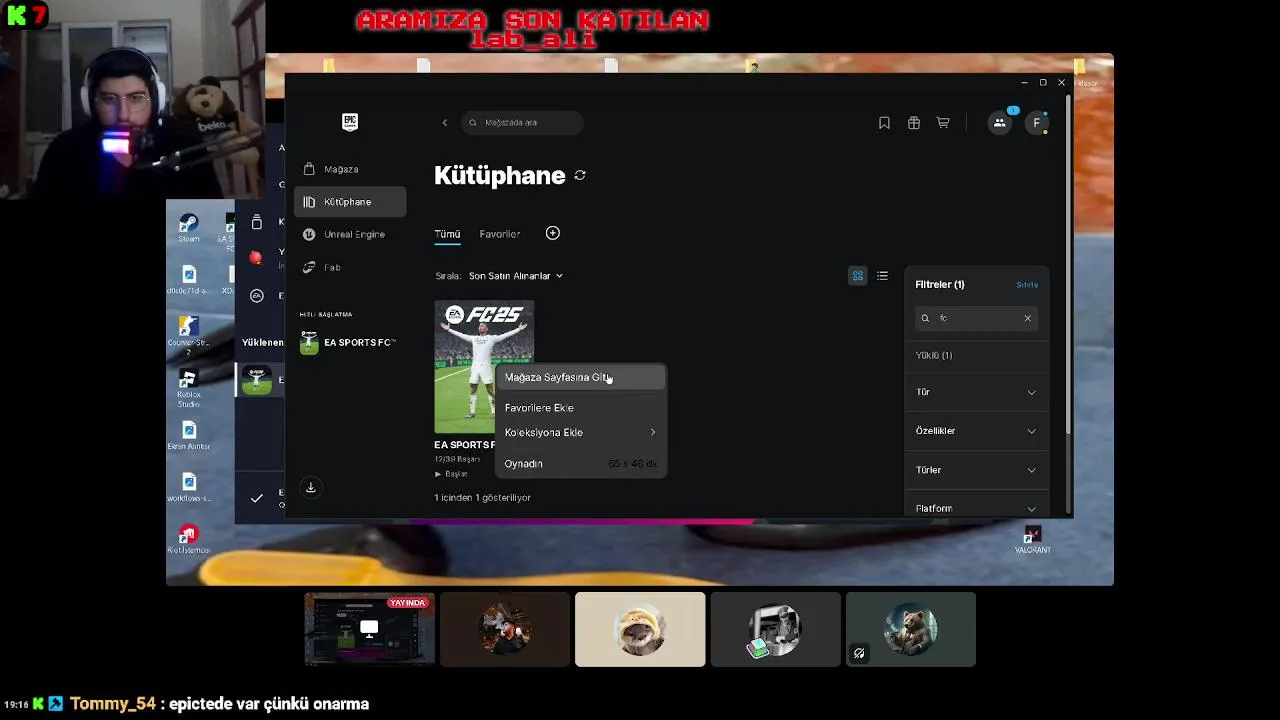1280x720 pixels.
Task: Clear the filter search text
Action: [1027, 318]
